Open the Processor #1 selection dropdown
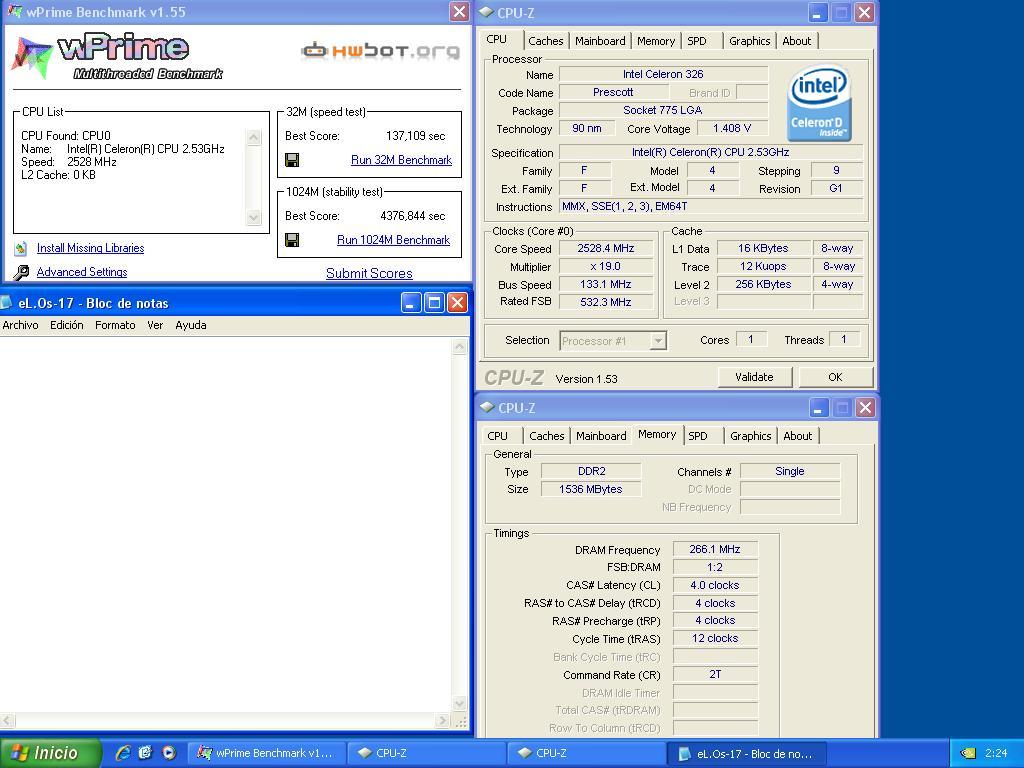This screenshot has width=1024, height=768. click(x=658, y=341)
